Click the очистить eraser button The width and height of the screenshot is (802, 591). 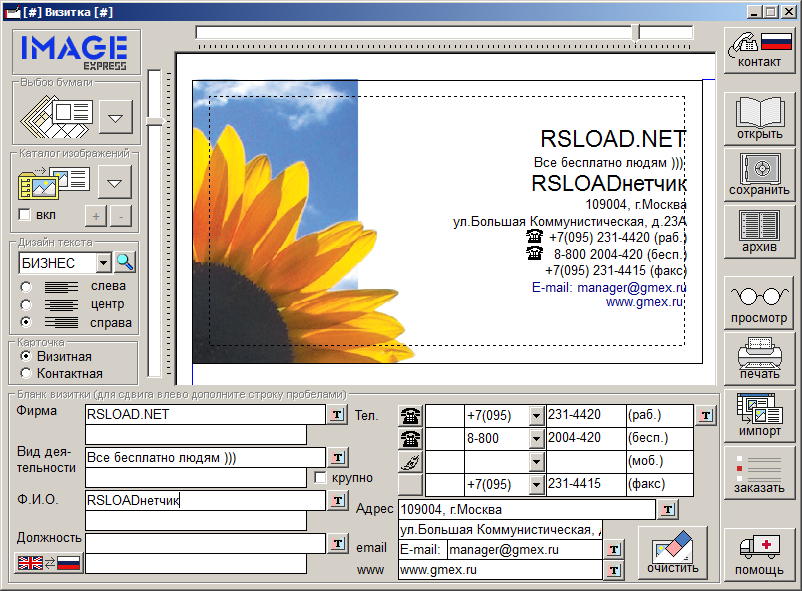(x=673, y=553)
